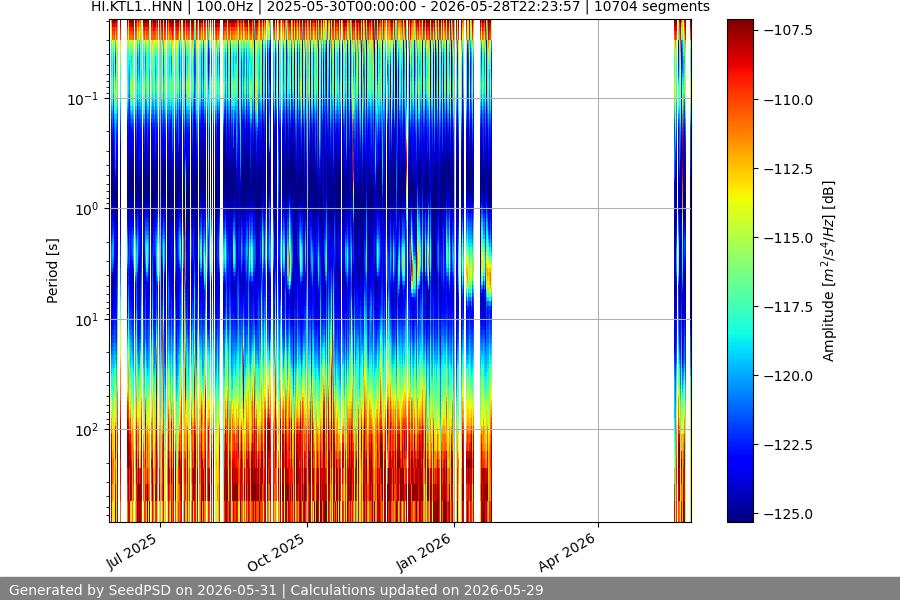Select the 'Apr 2026' x-axis label

(x=566, y=553)
